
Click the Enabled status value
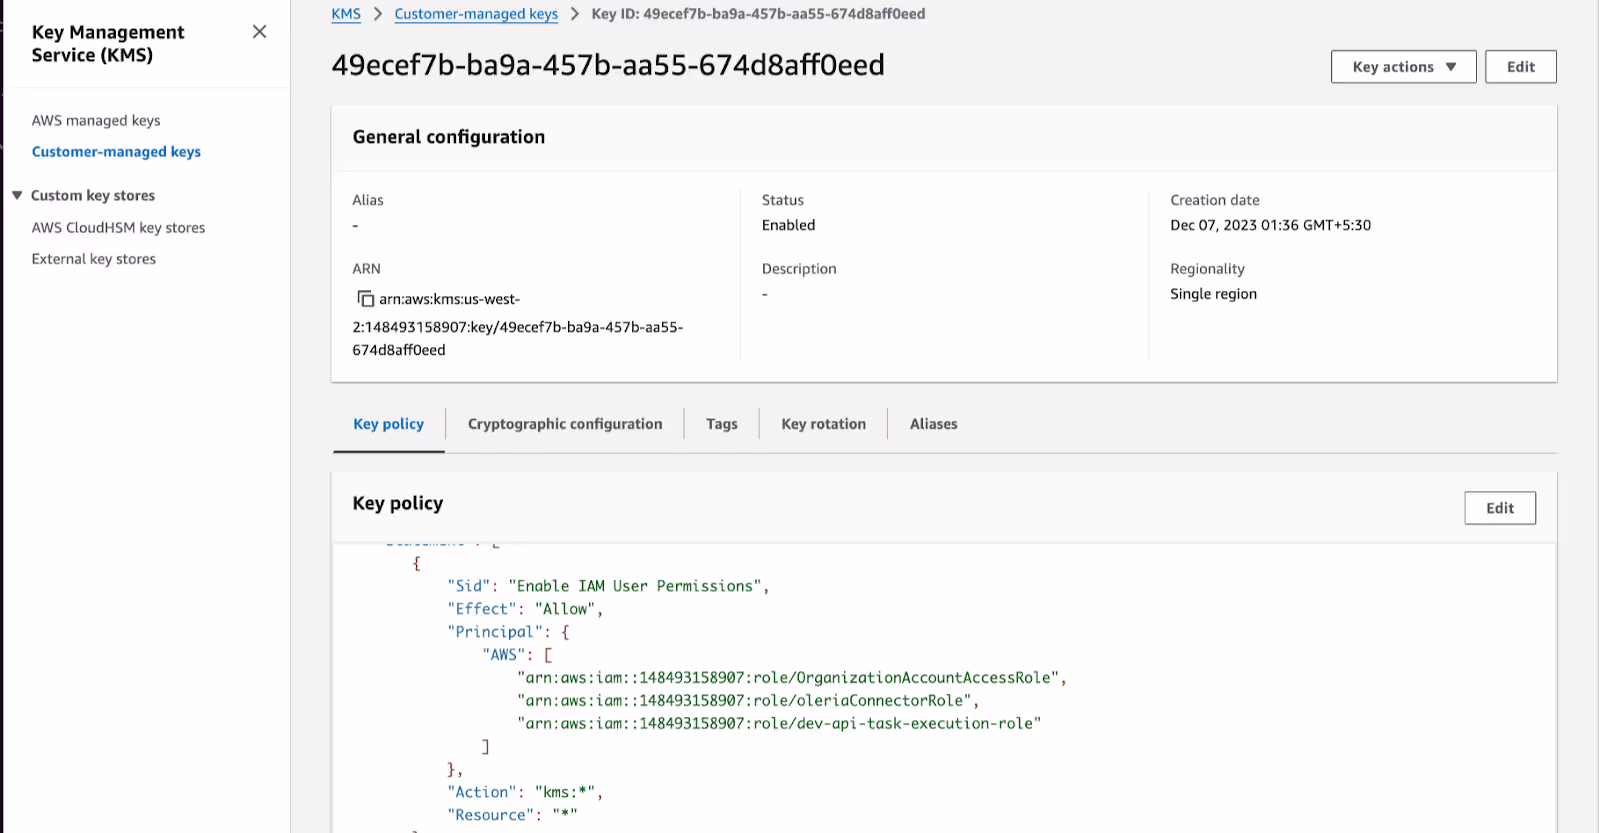point(788,225)
